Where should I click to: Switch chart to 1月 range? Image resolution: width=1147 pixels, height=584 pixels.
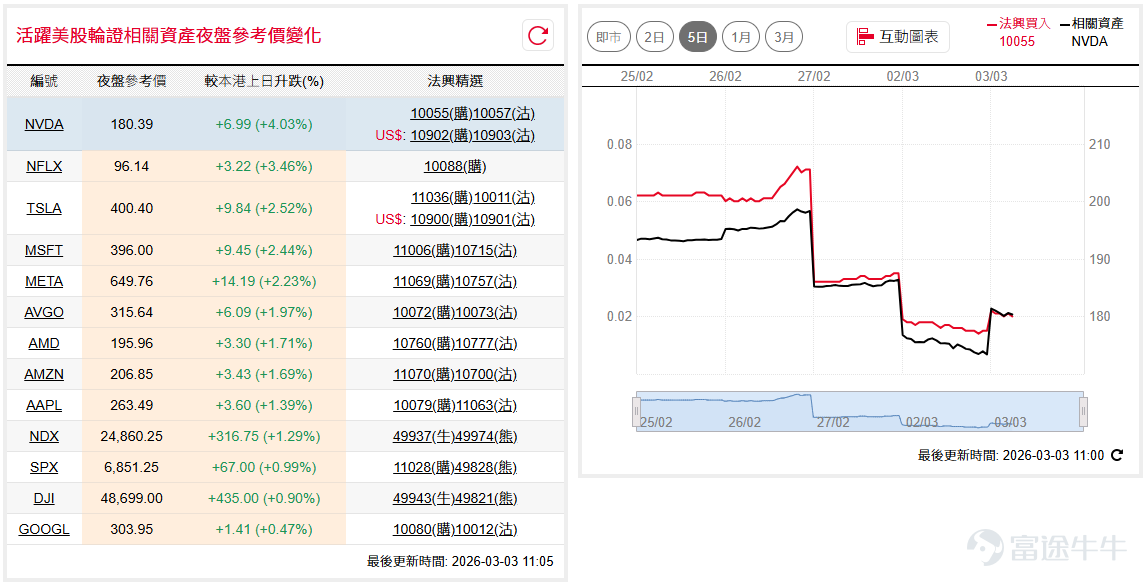pyautogui.click(x=740, y=37)
